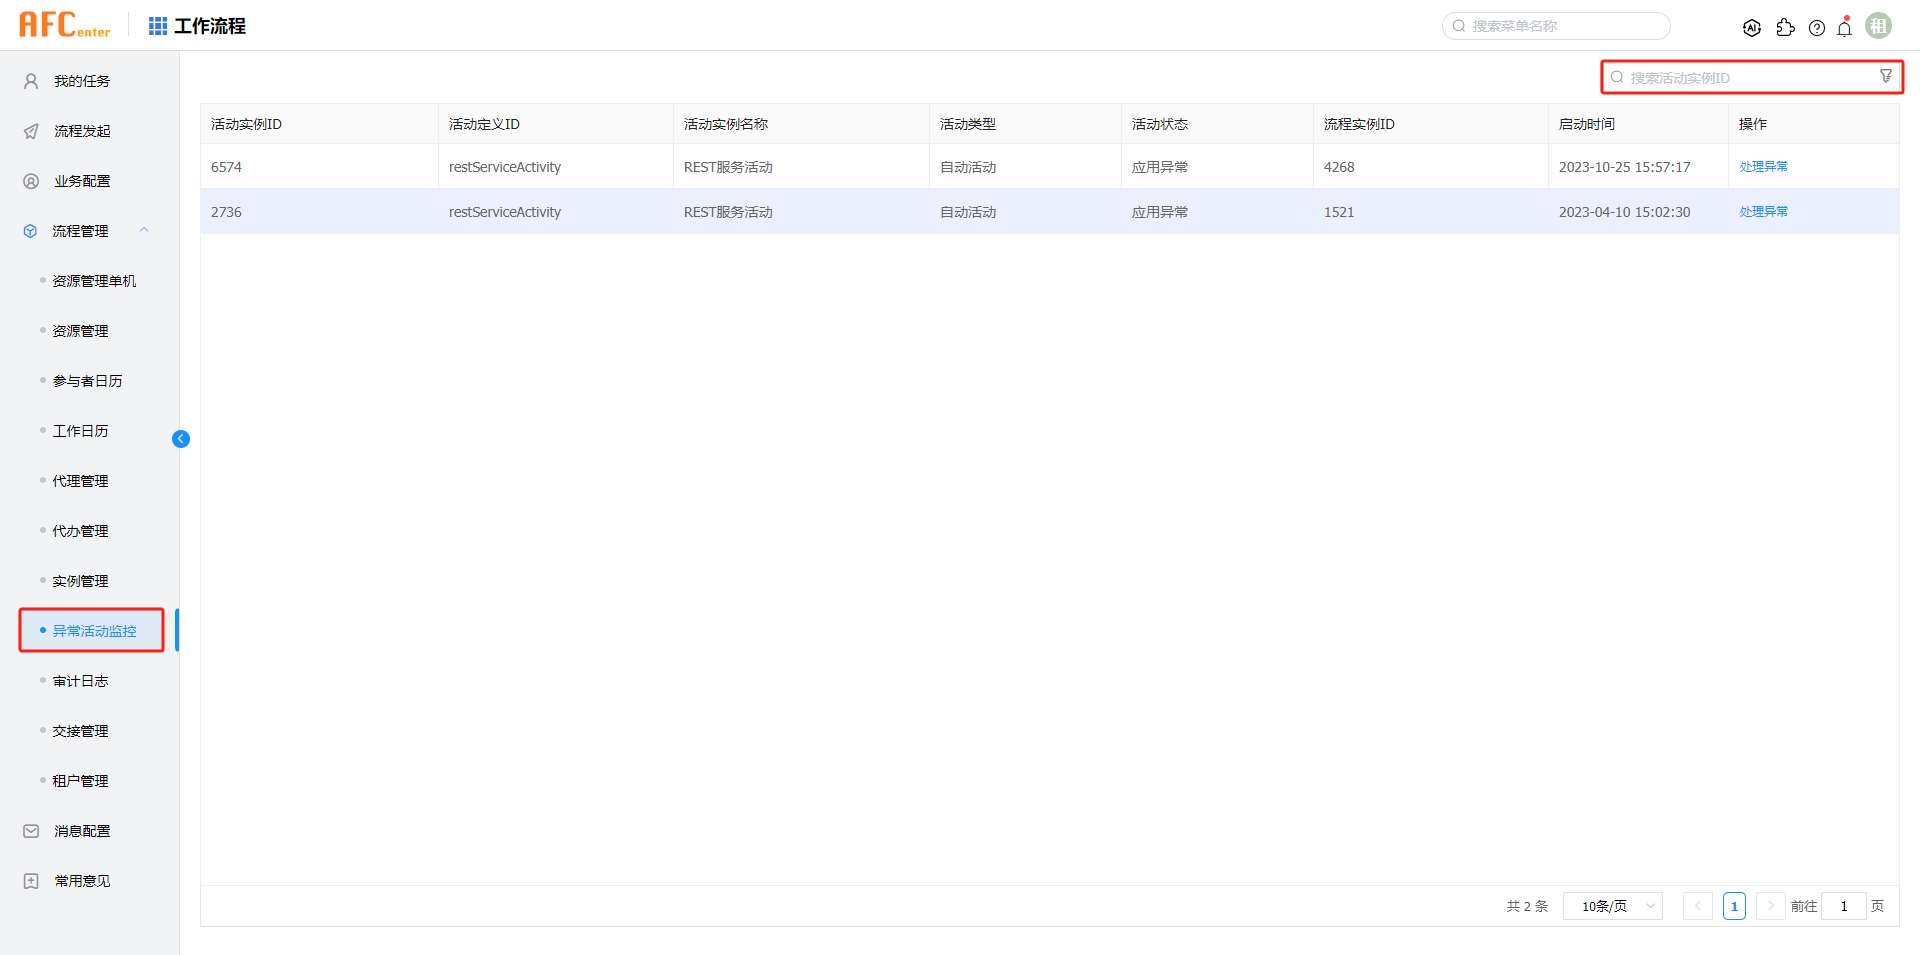This screenshot has width=1920, height=955.
Task: Click 处理异常 link for instance 6574
Action: (x=1764, y=166)
